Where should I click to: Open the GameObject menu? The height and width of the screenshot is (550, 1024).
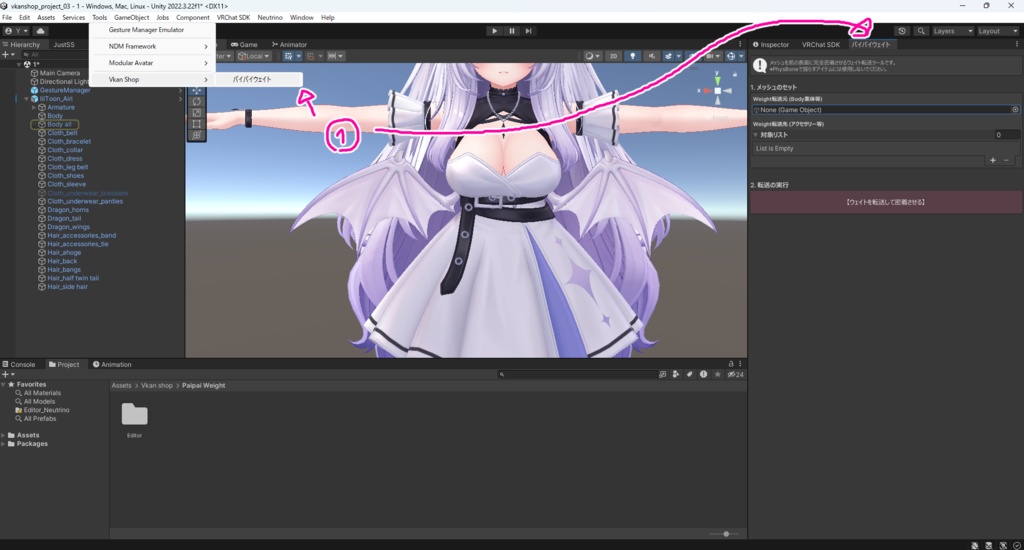(x=131, y=18)
